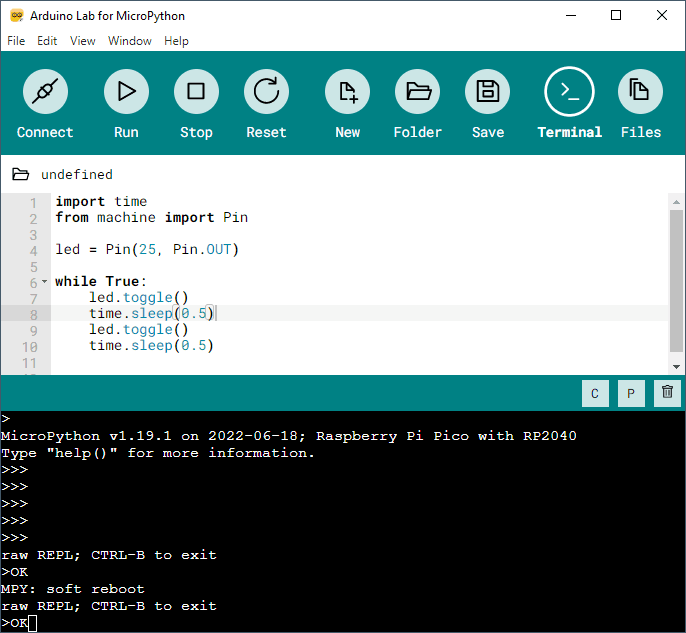Click the Connect plug icon

45,93
